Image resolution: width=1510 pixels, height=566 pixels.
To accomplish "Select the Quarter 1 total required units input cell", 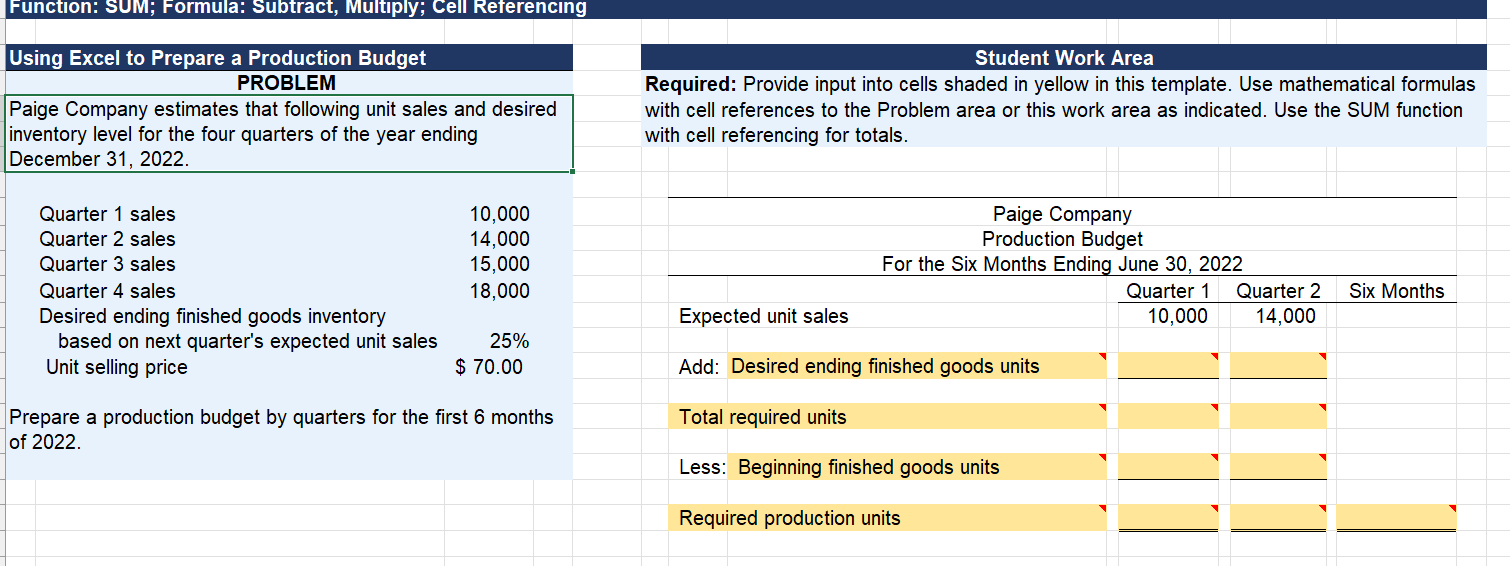I will pos(1168,417).
